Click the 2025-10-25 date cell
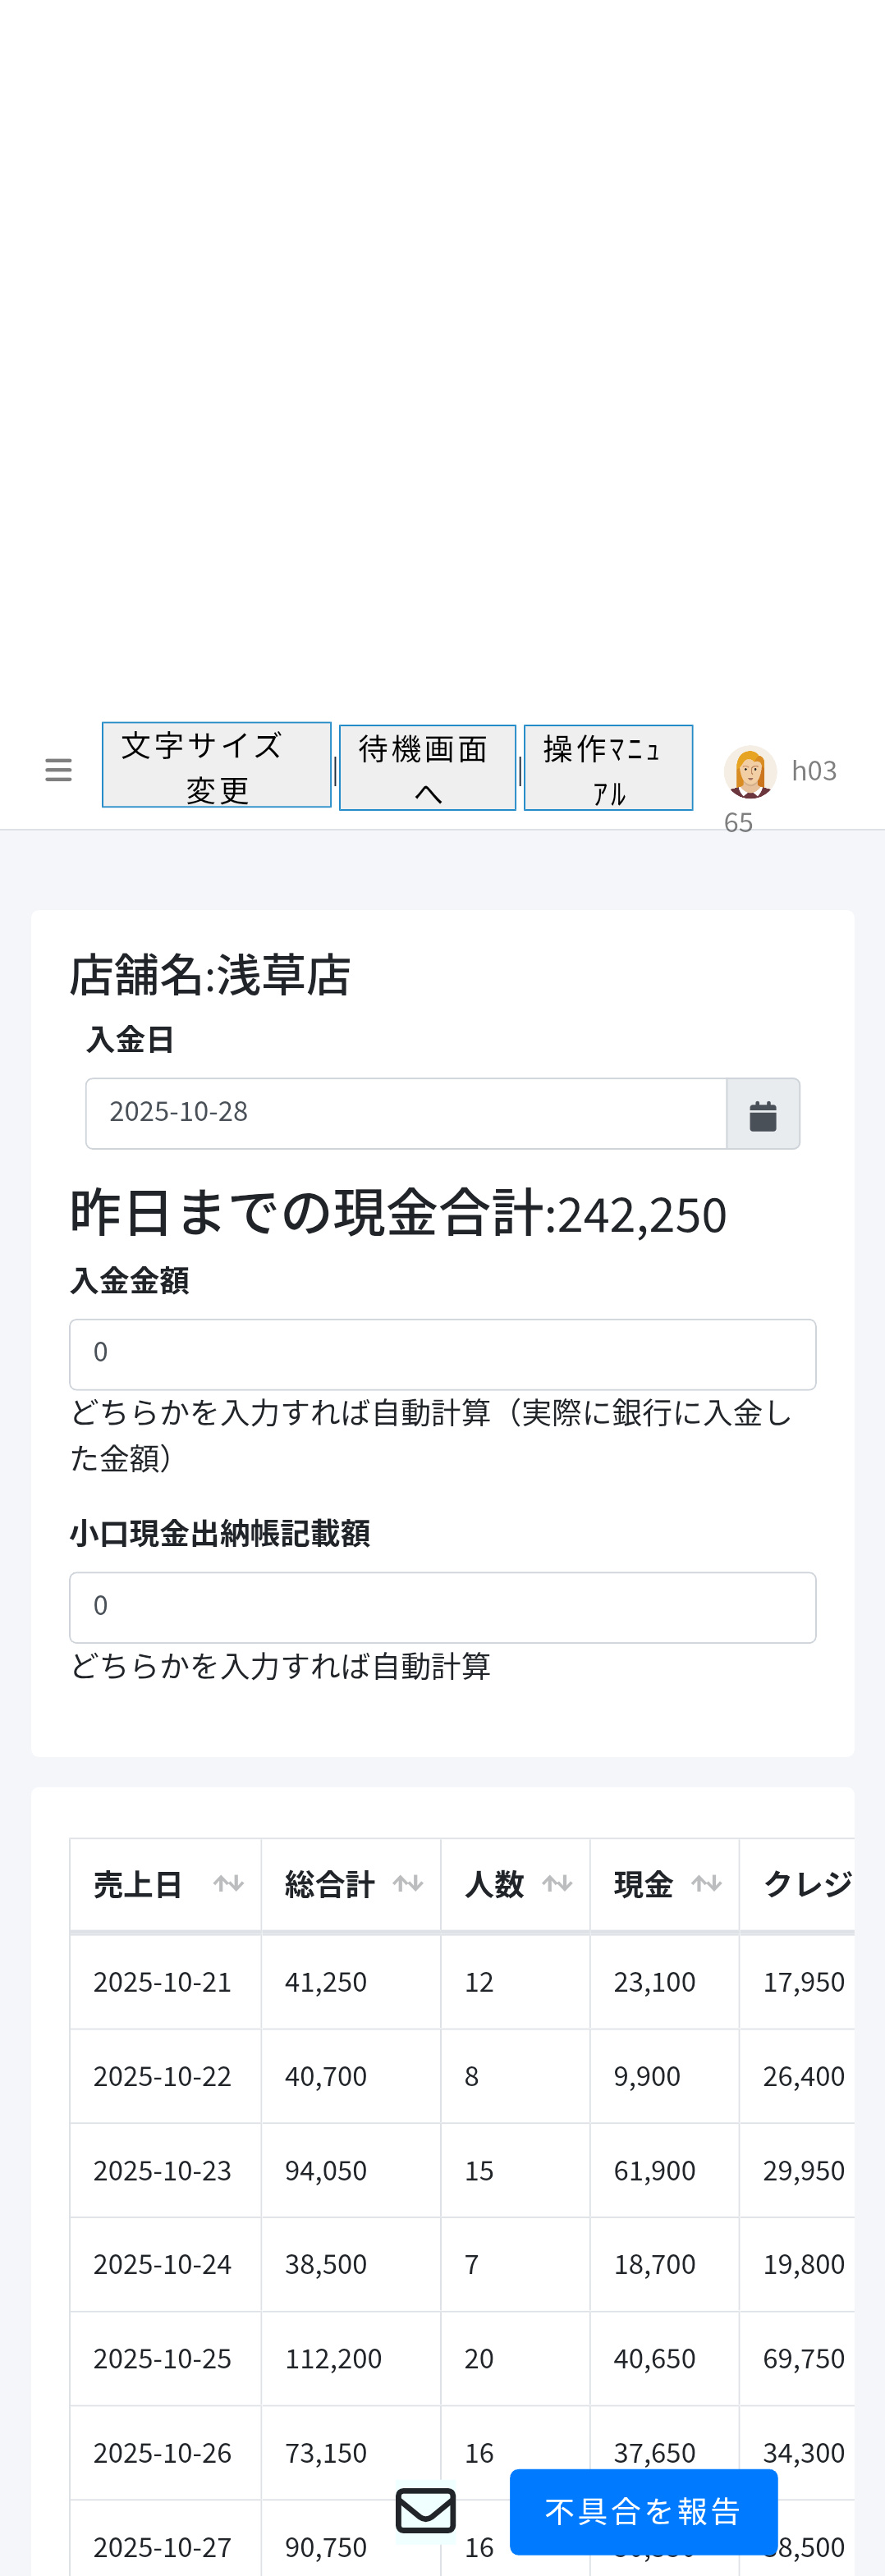Screen dimensions: 885x2576 162,2359
